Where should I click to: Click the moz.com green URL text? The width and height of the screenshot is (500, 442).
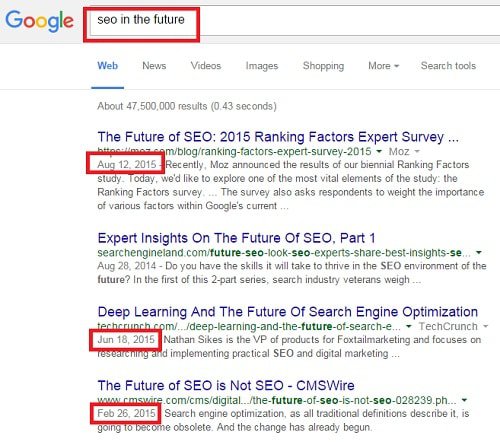click(x=234, y=151)
